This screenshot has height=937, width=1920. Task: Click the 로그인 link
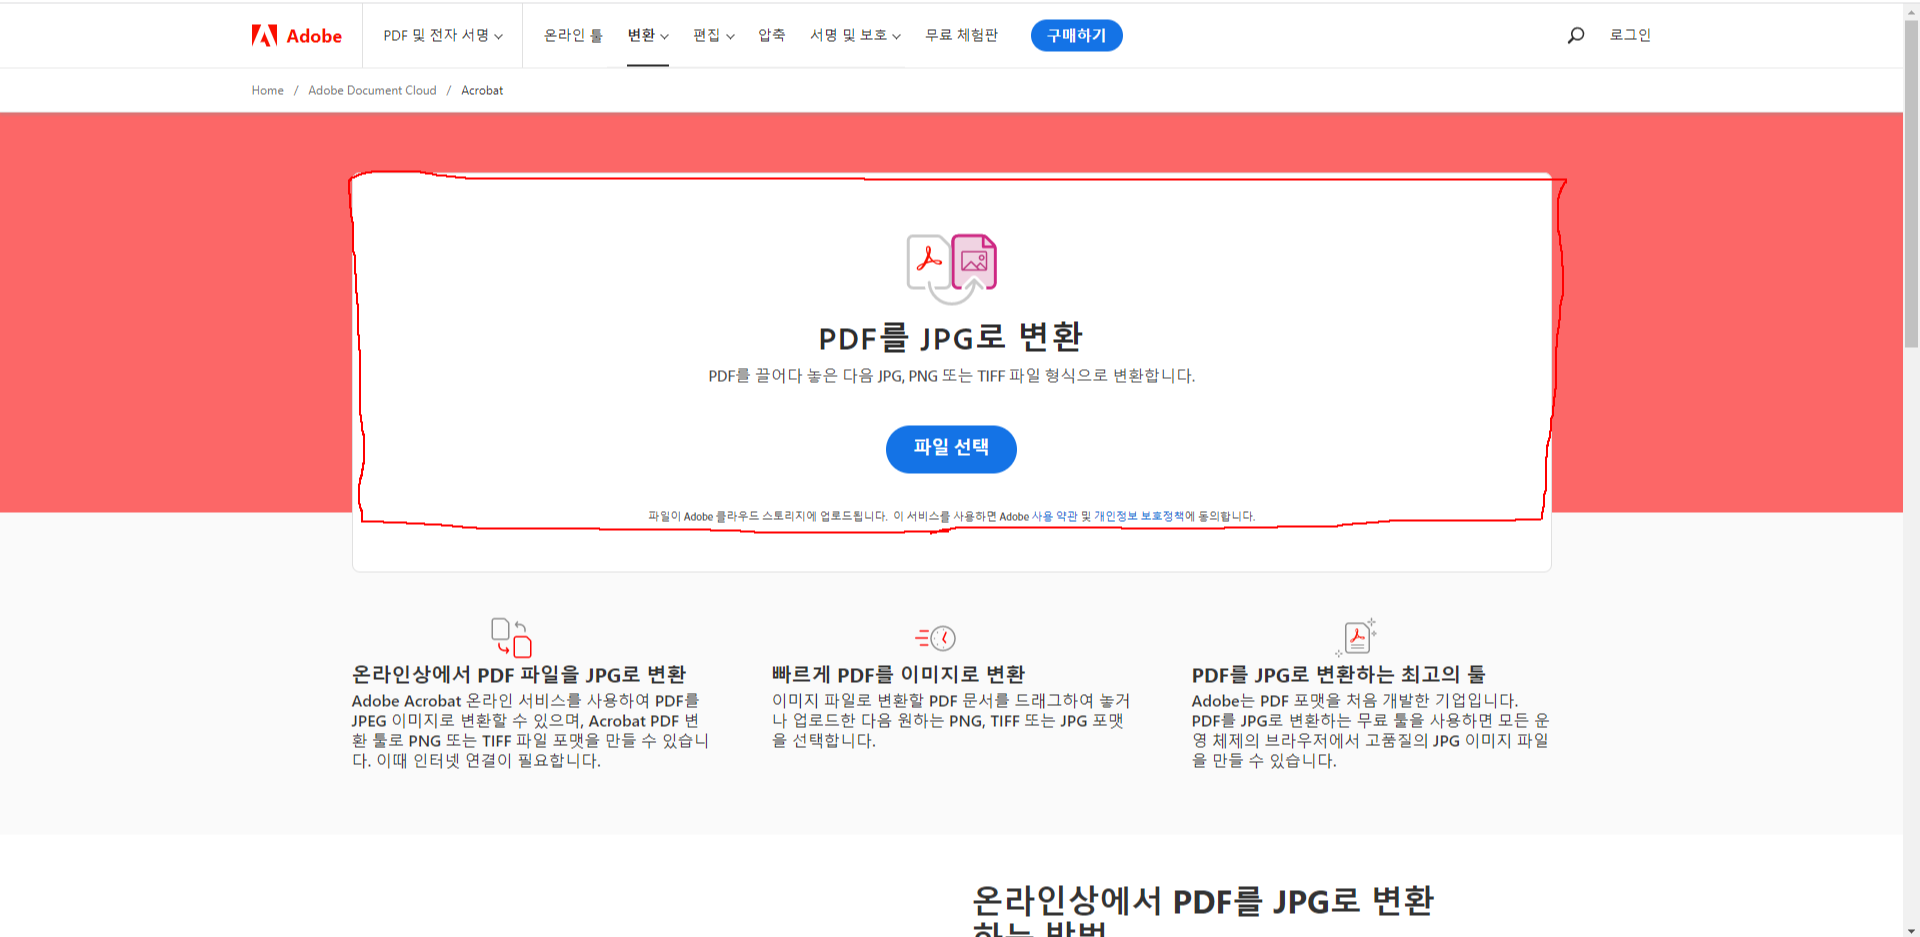pyautogui.click(x=1629, y=35)
